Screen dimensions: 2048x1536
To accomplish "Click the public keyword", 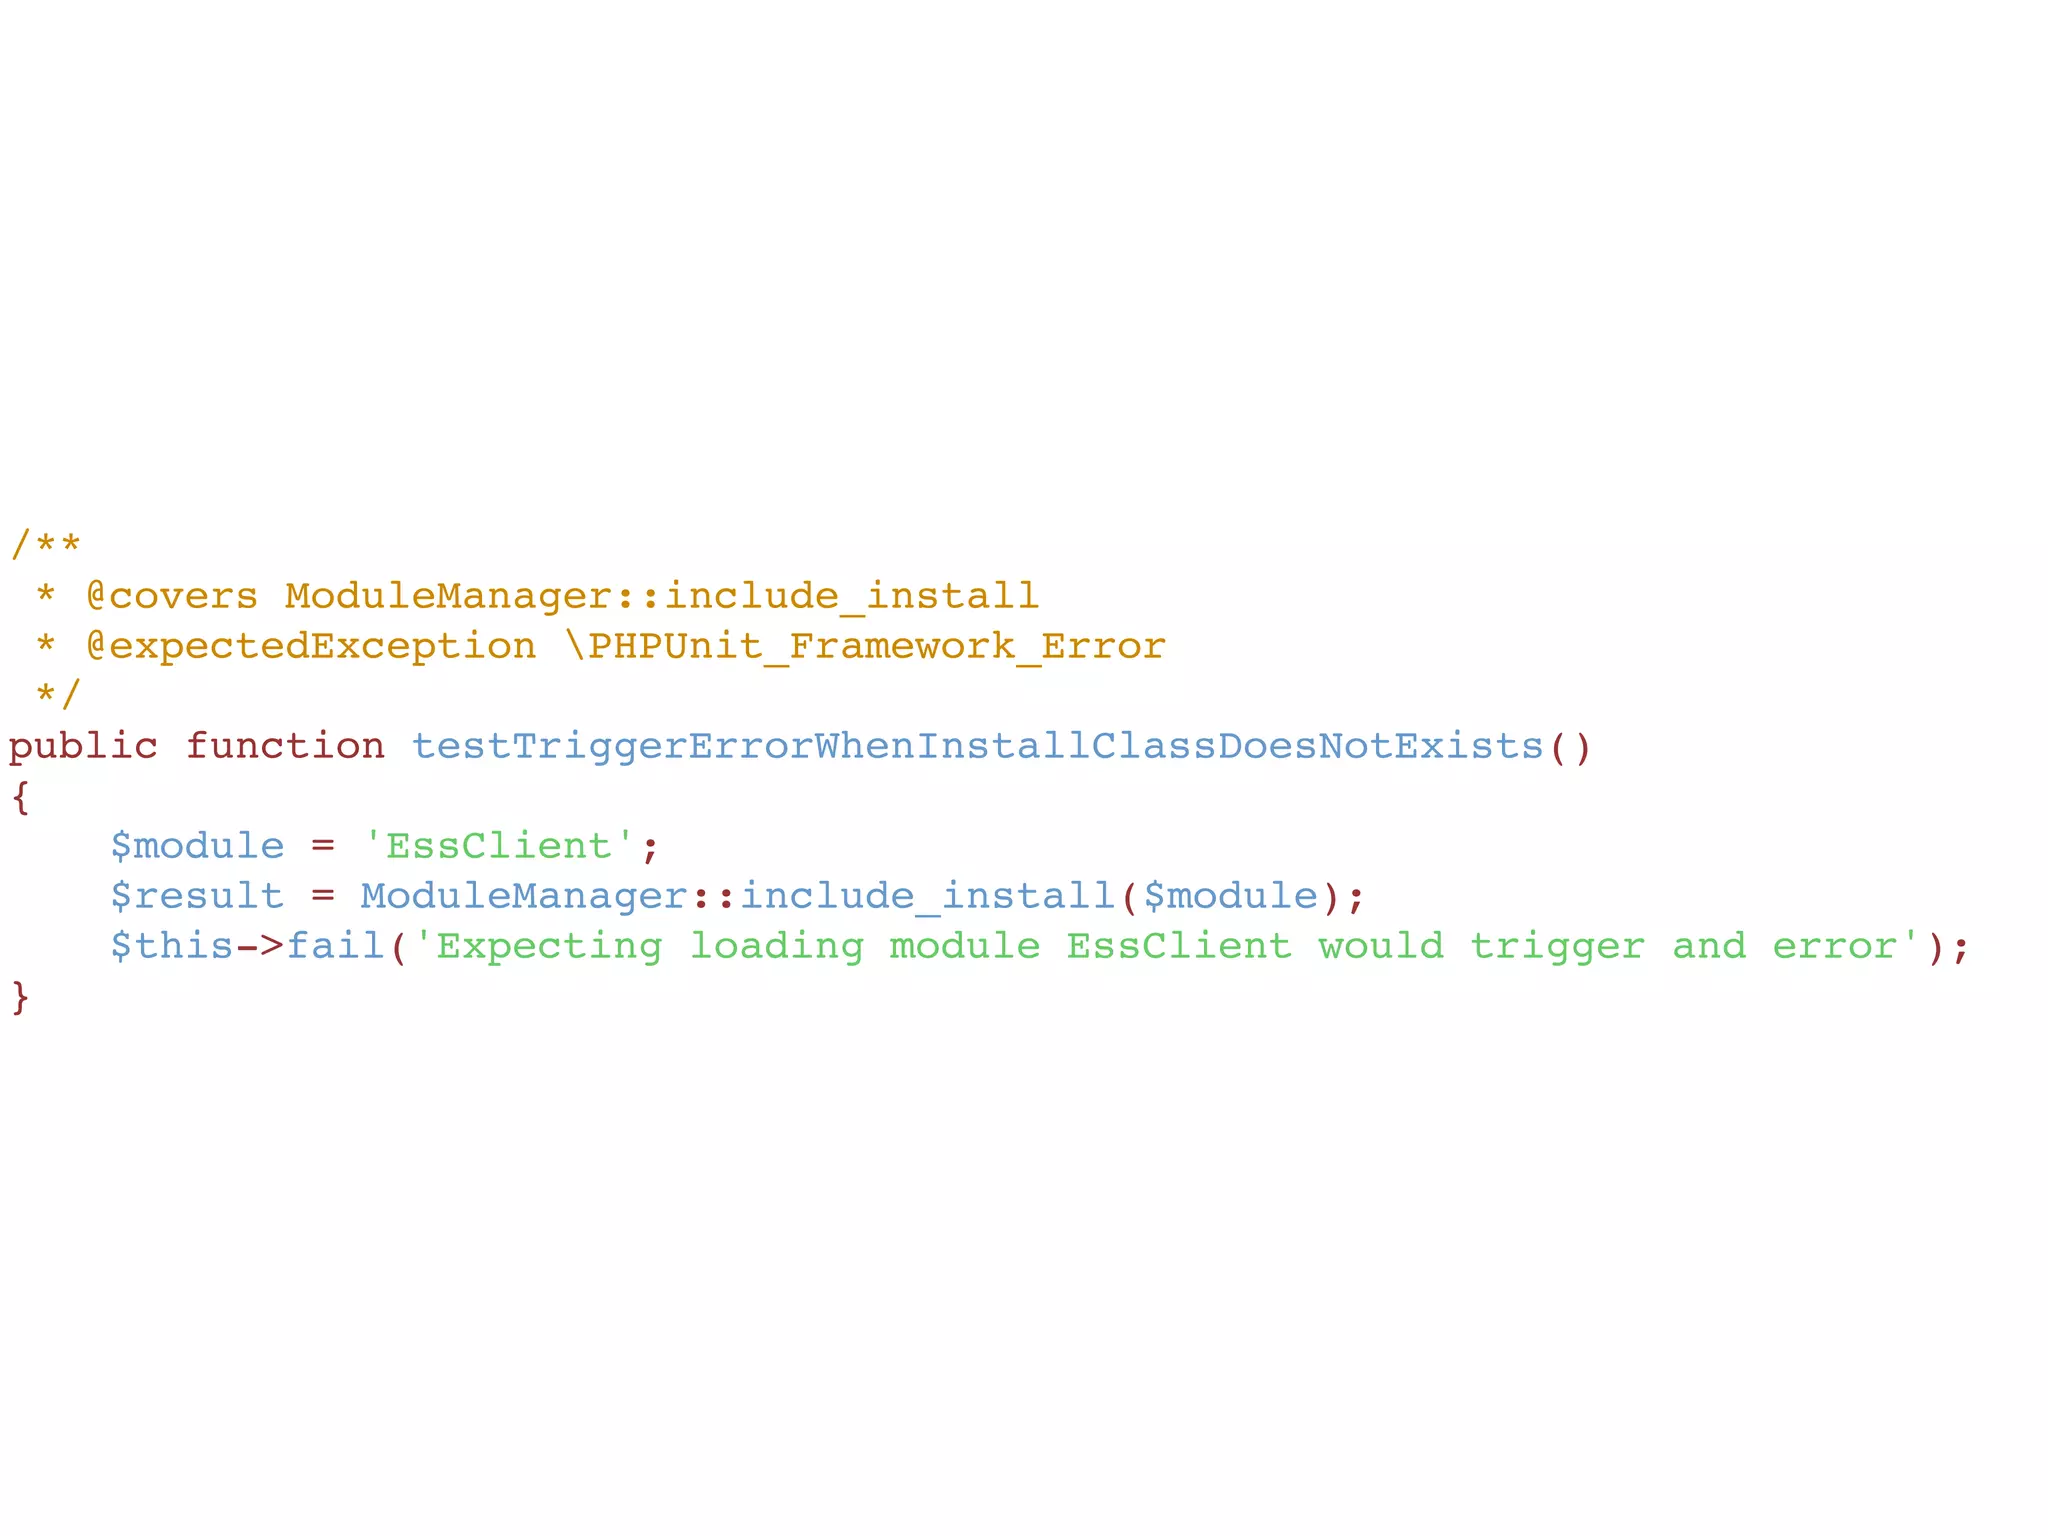I will coord(84,747).
